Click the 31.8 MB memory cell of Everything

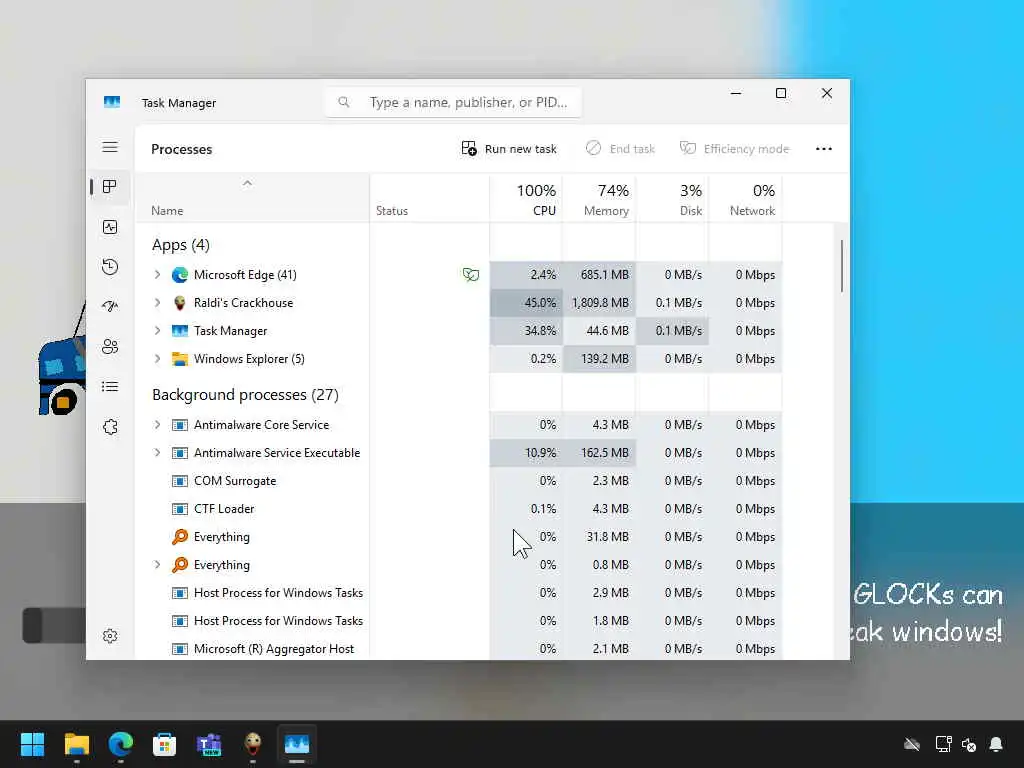click(x=600, y=537)
